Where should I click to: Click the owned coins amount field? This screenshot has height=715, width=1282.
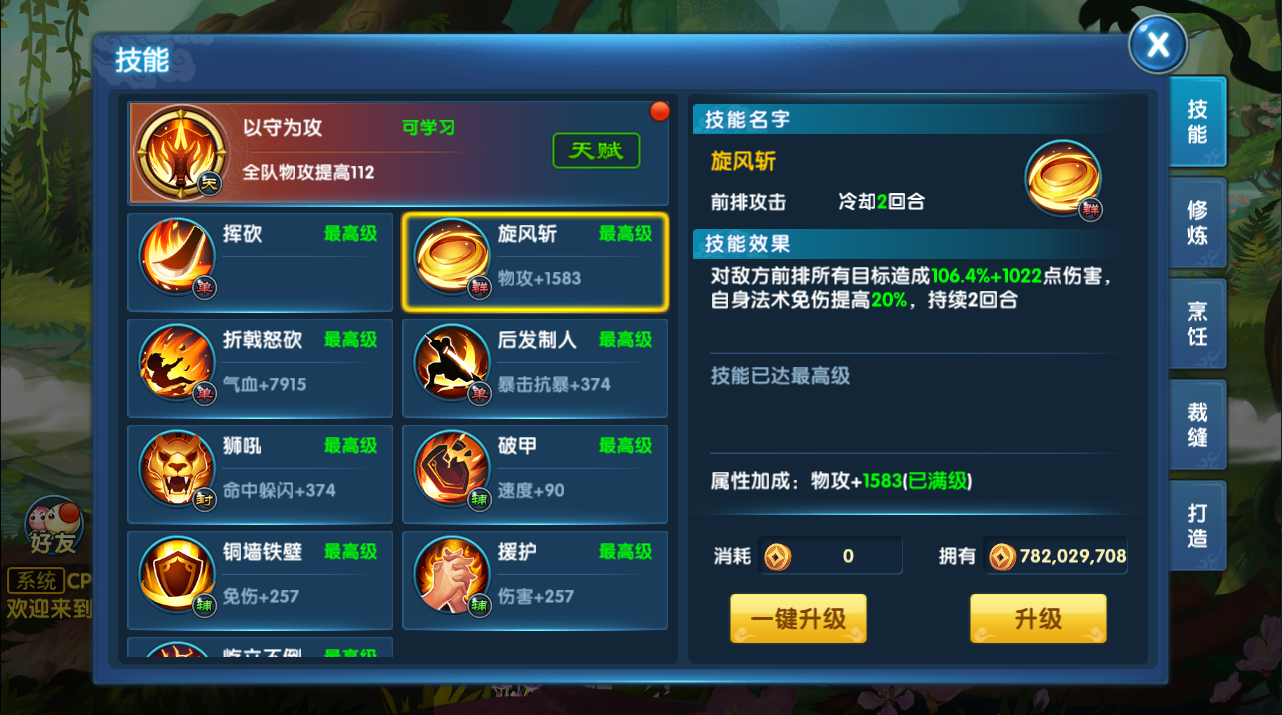[1056, 556]
